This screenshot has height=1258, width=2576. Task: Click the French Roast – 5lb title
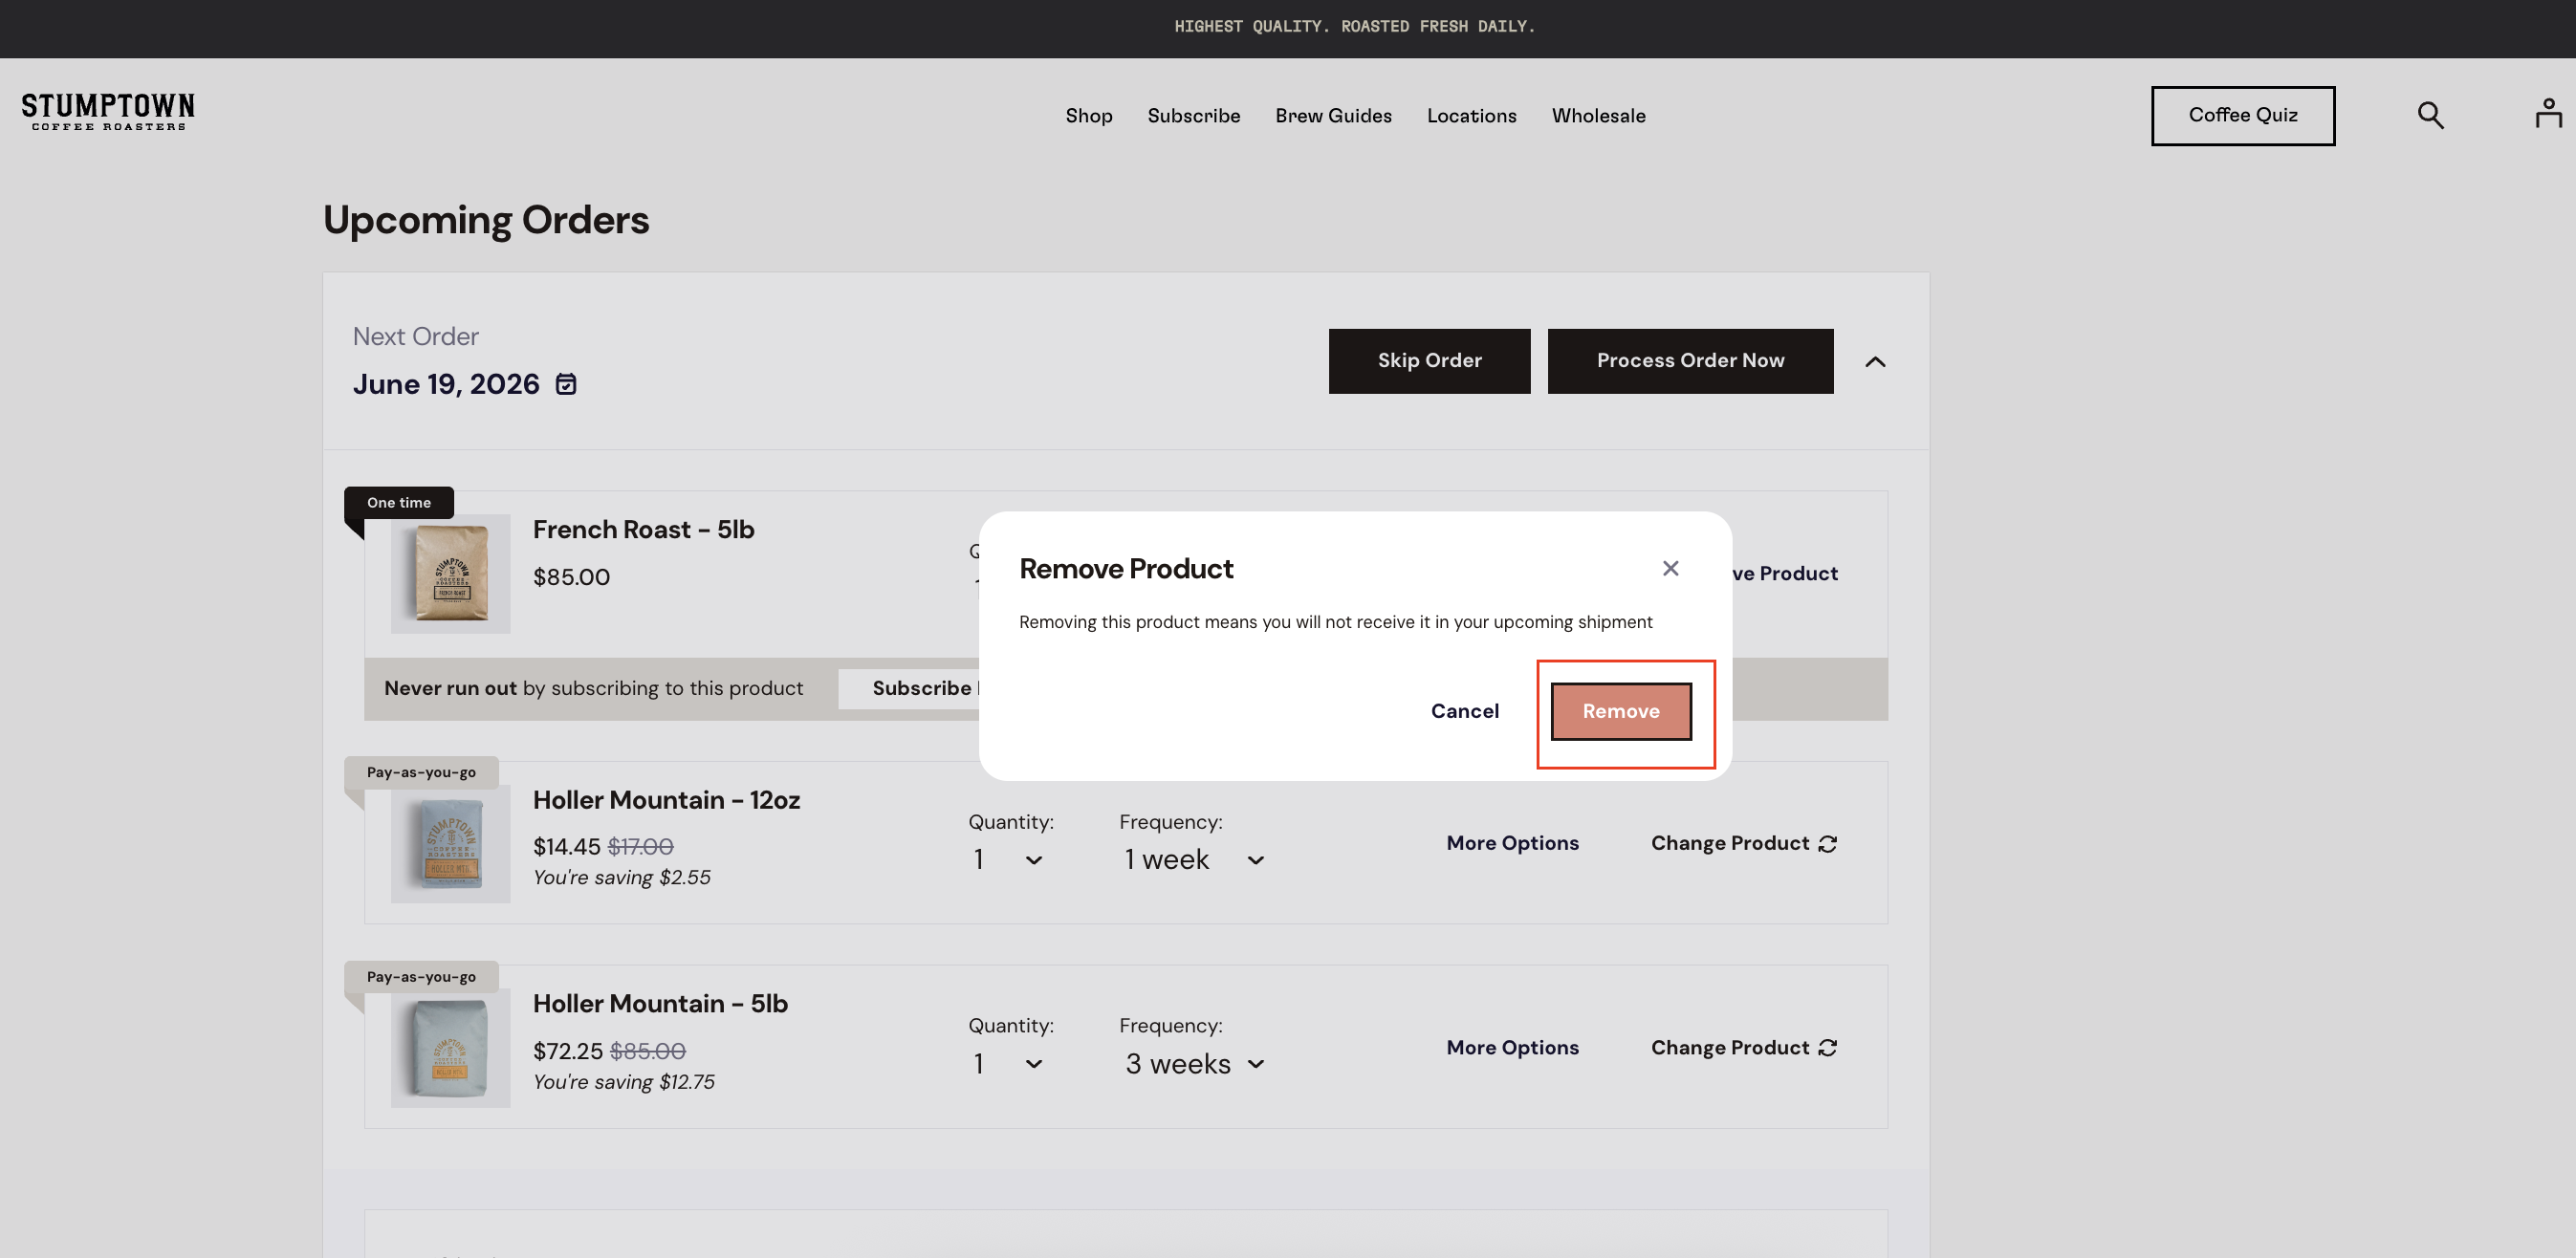(643, 529)
